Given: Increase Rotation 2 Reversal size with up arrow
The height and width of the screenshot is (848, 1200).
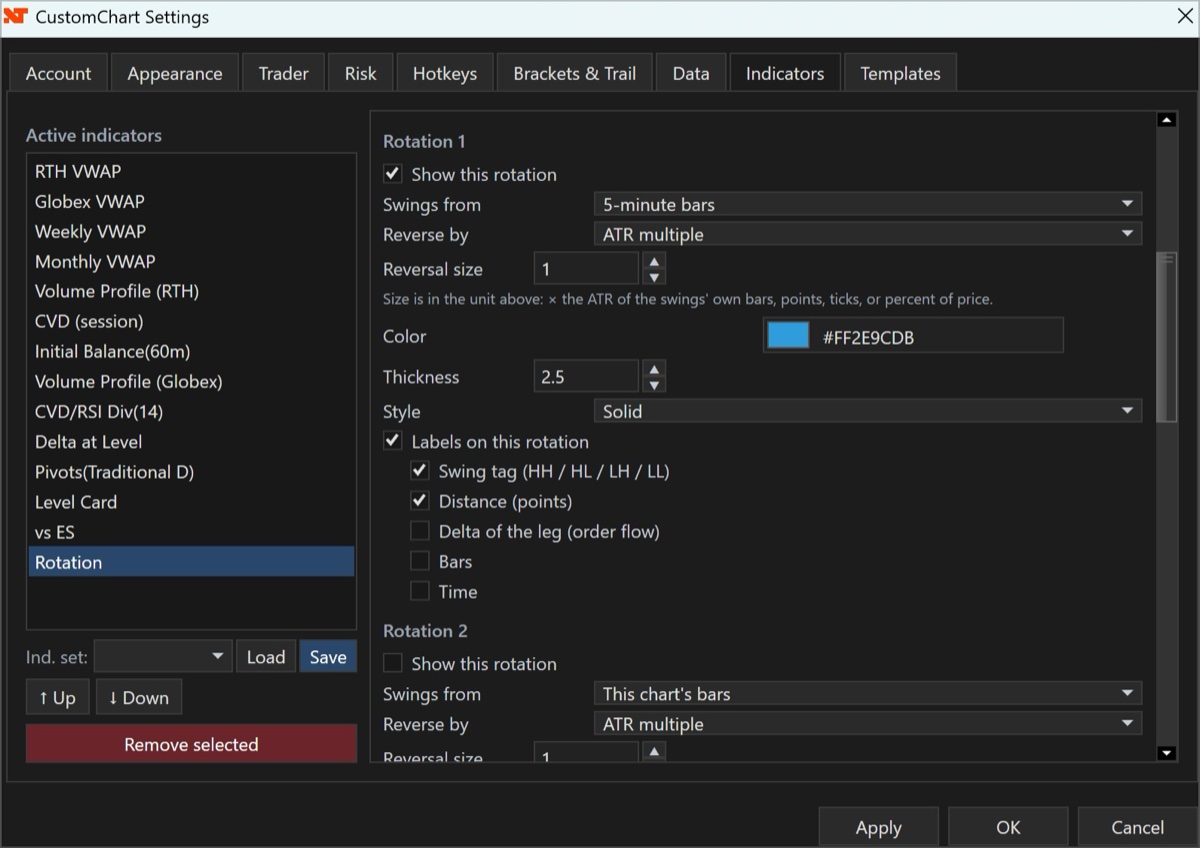Looking at the screenshot, I should (653, 751).
